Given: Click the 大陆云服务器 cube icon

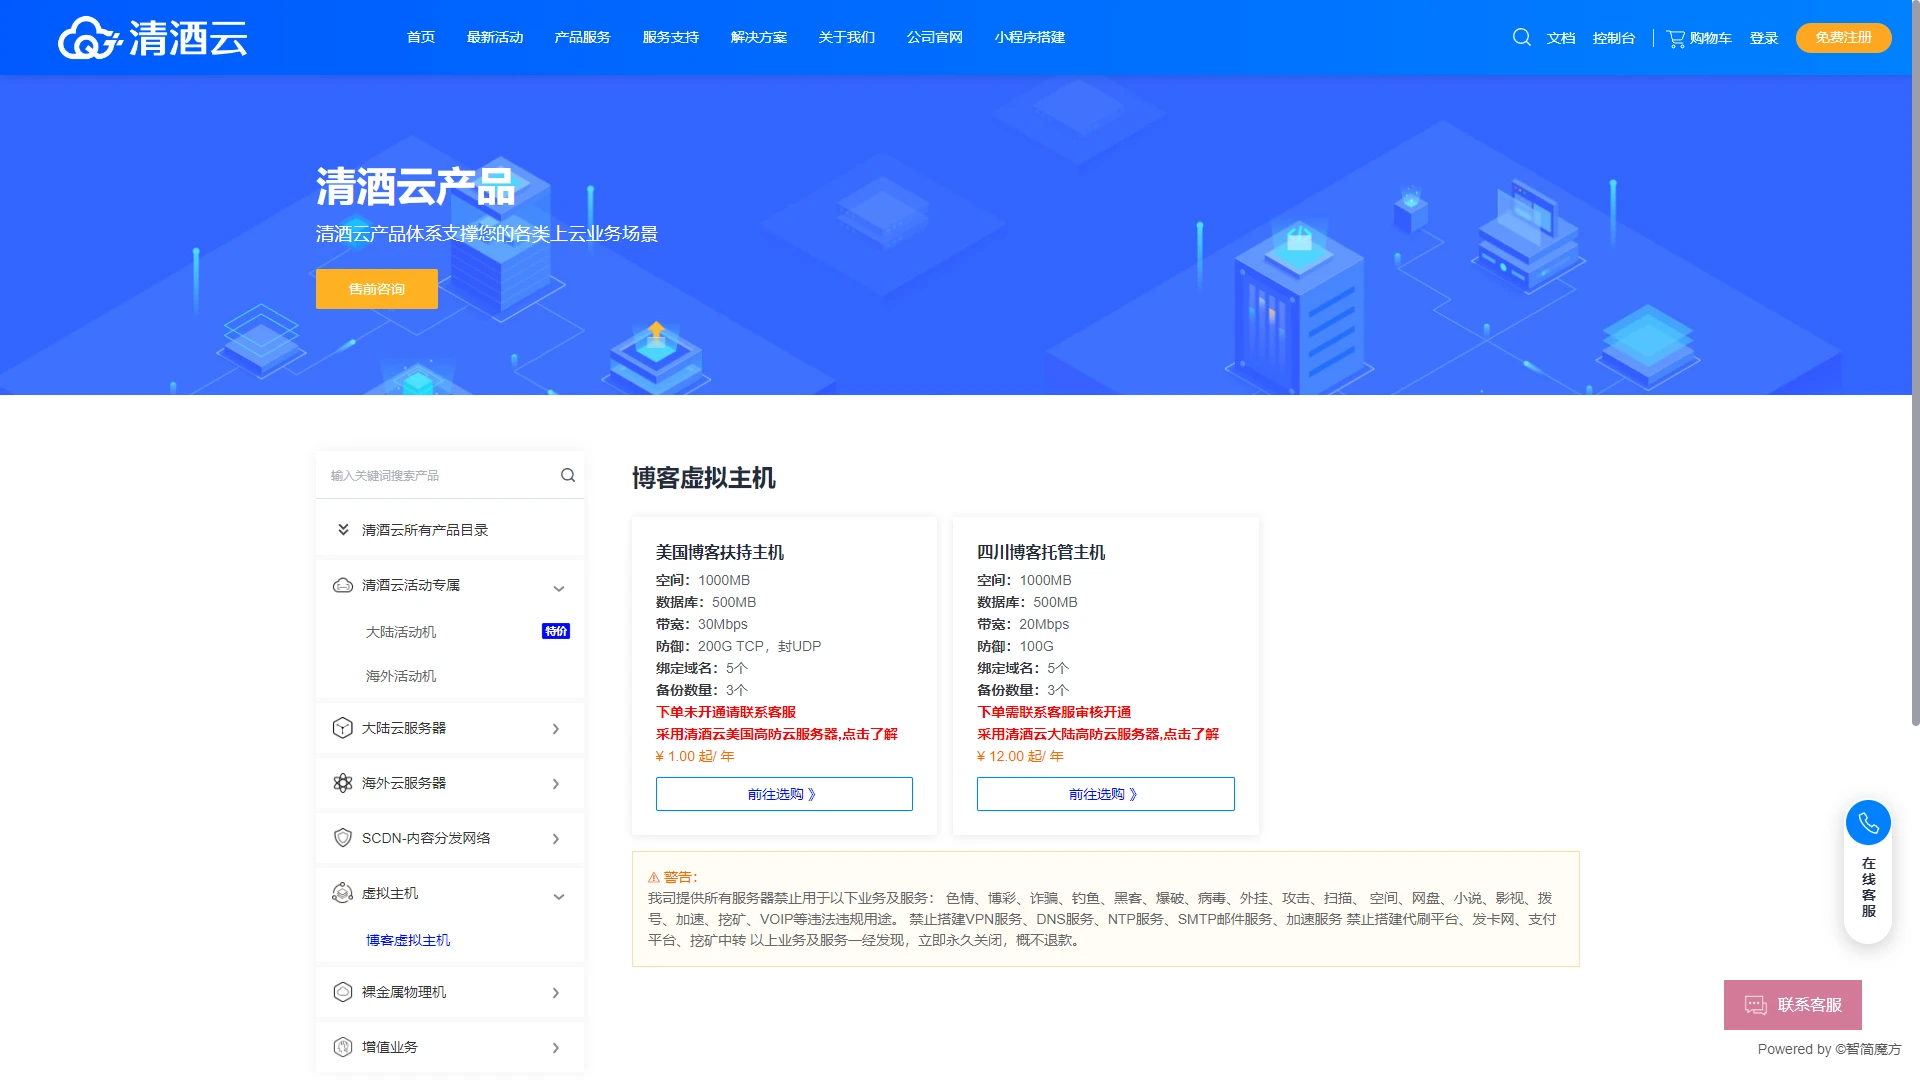Looking at the screenshot, I should [x=342, y=728].
